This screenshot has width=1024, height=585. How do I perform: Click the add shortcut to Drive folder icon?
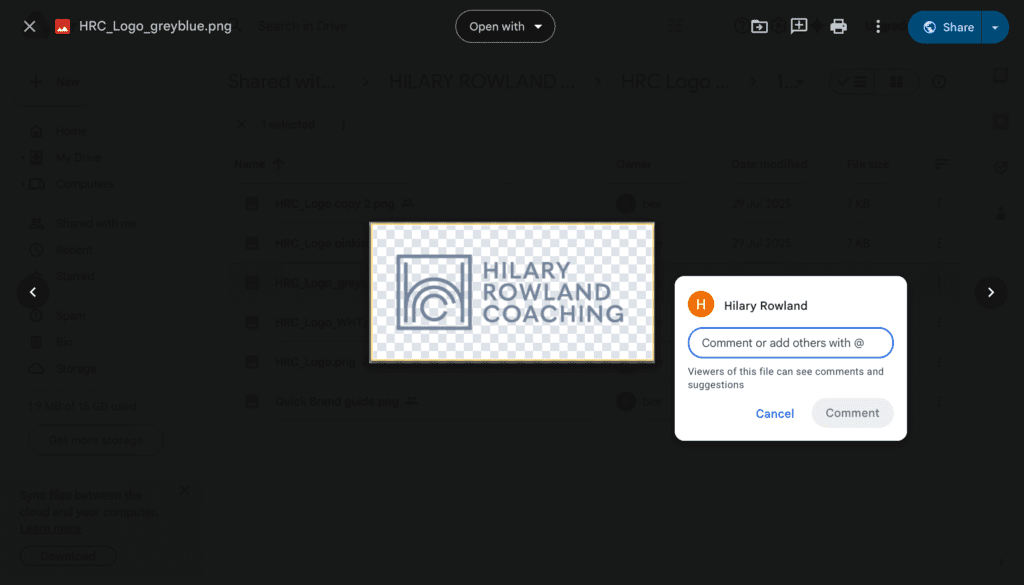(x=759, y=27)
